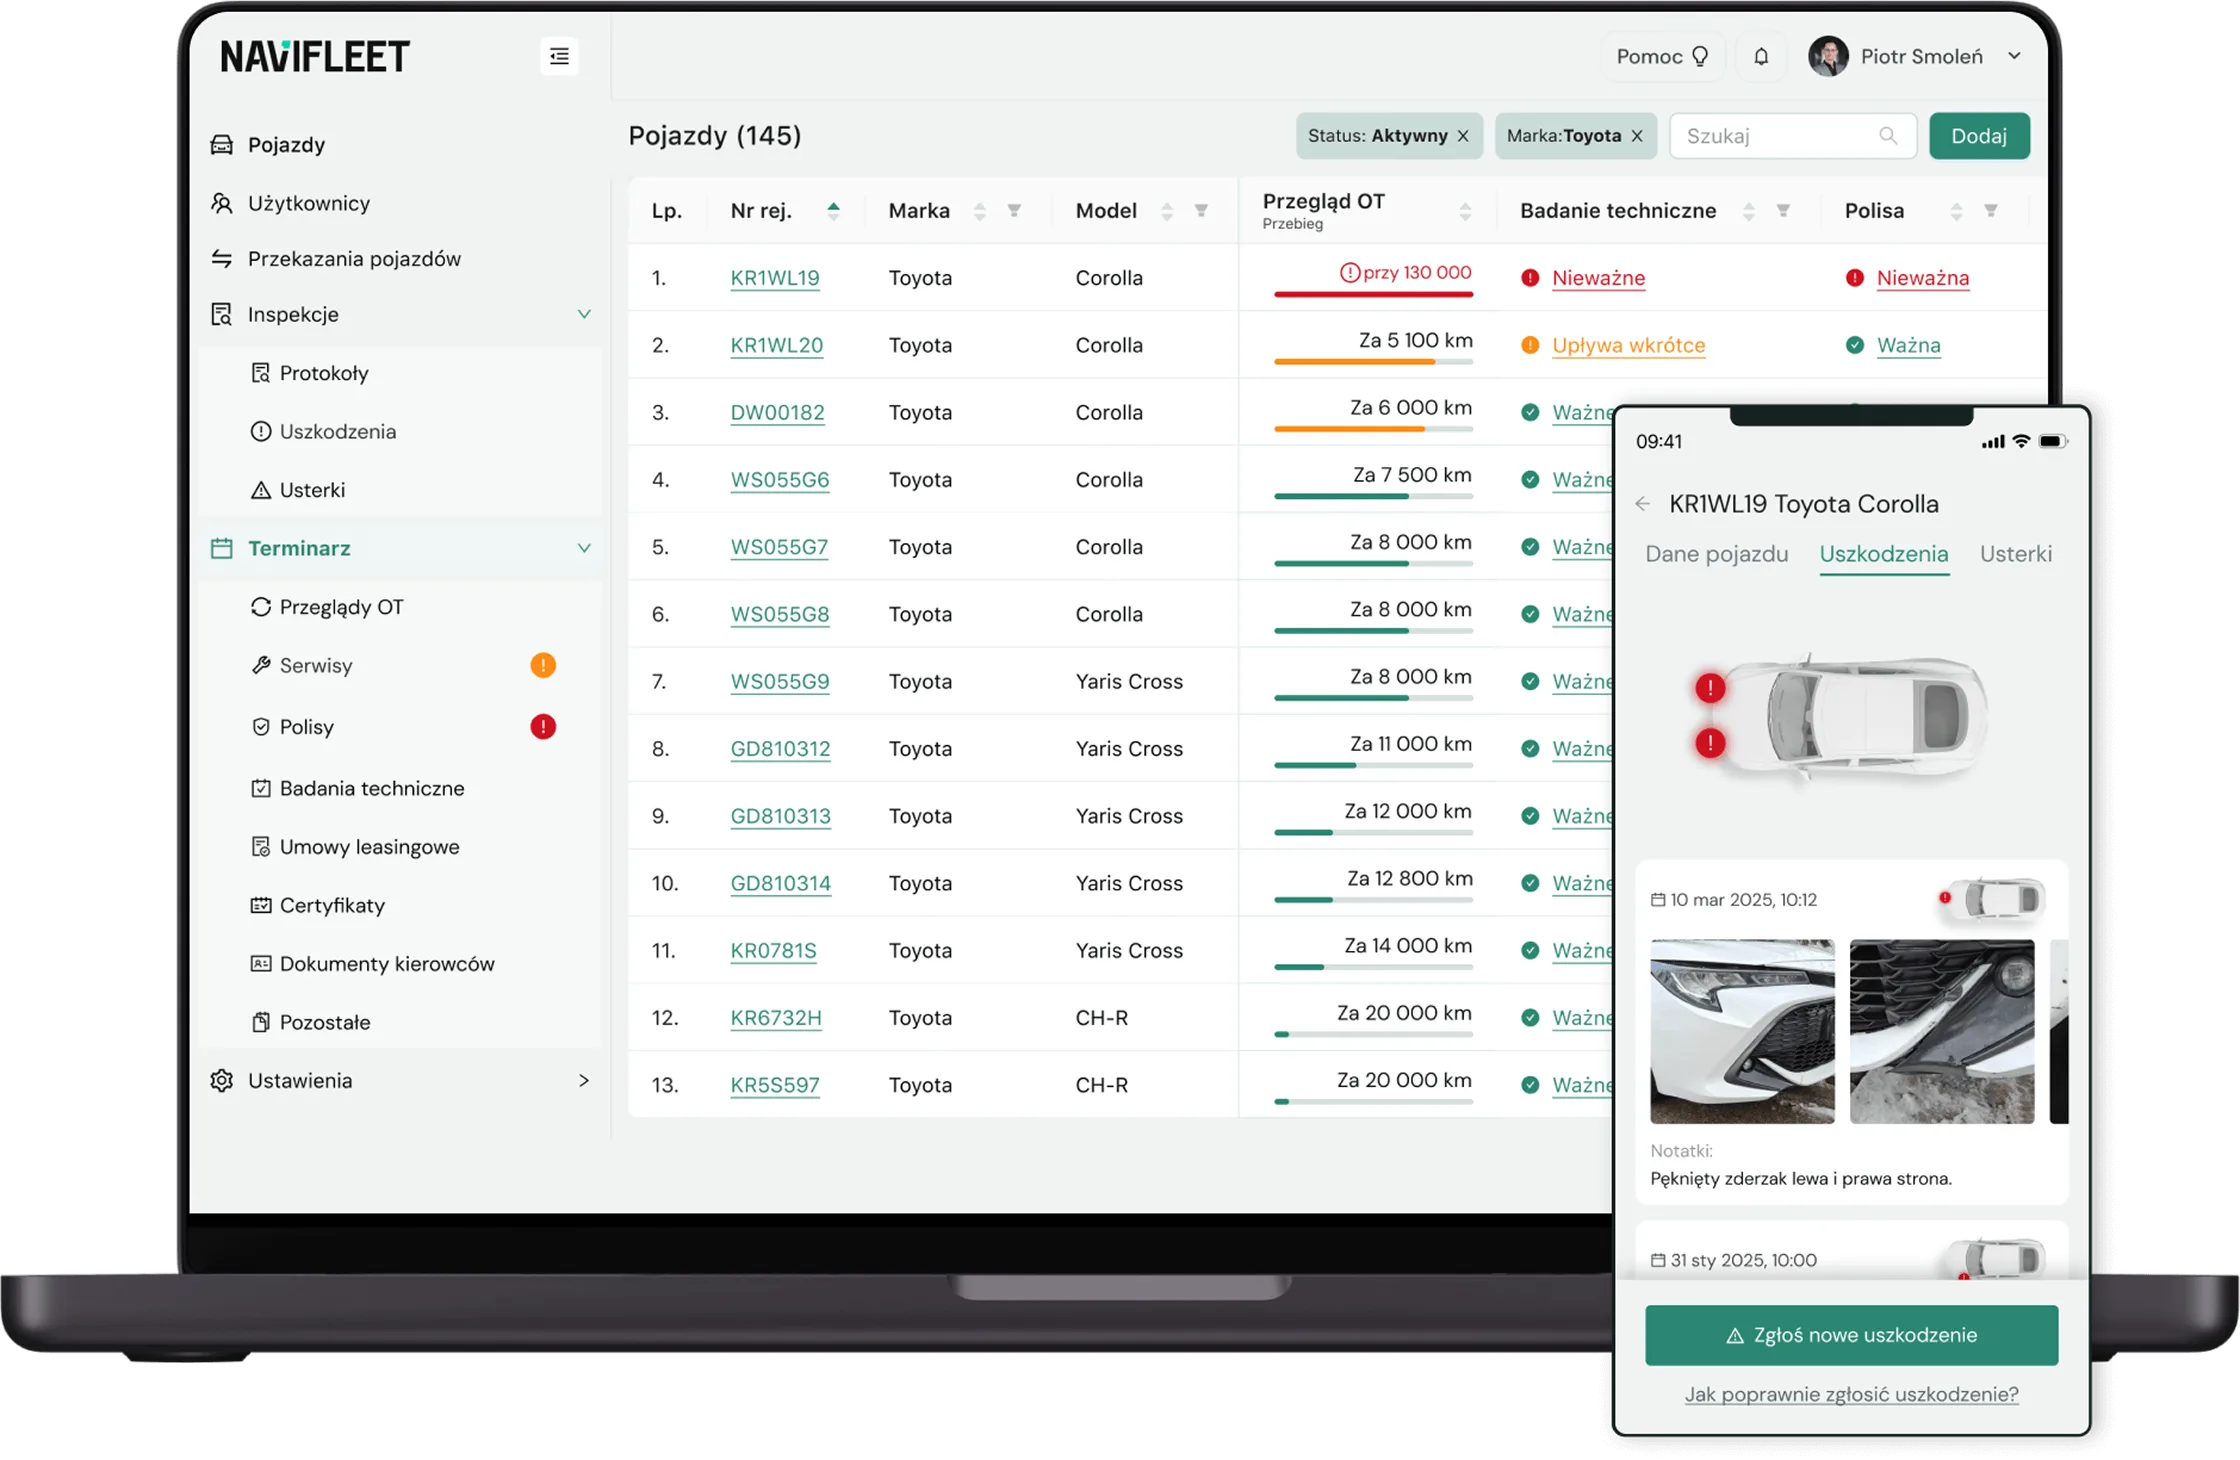The height and width of the screenshot is (1460, 2240).
Task: Expand the Ustawienia section arrow
Action: point(584,1080)
